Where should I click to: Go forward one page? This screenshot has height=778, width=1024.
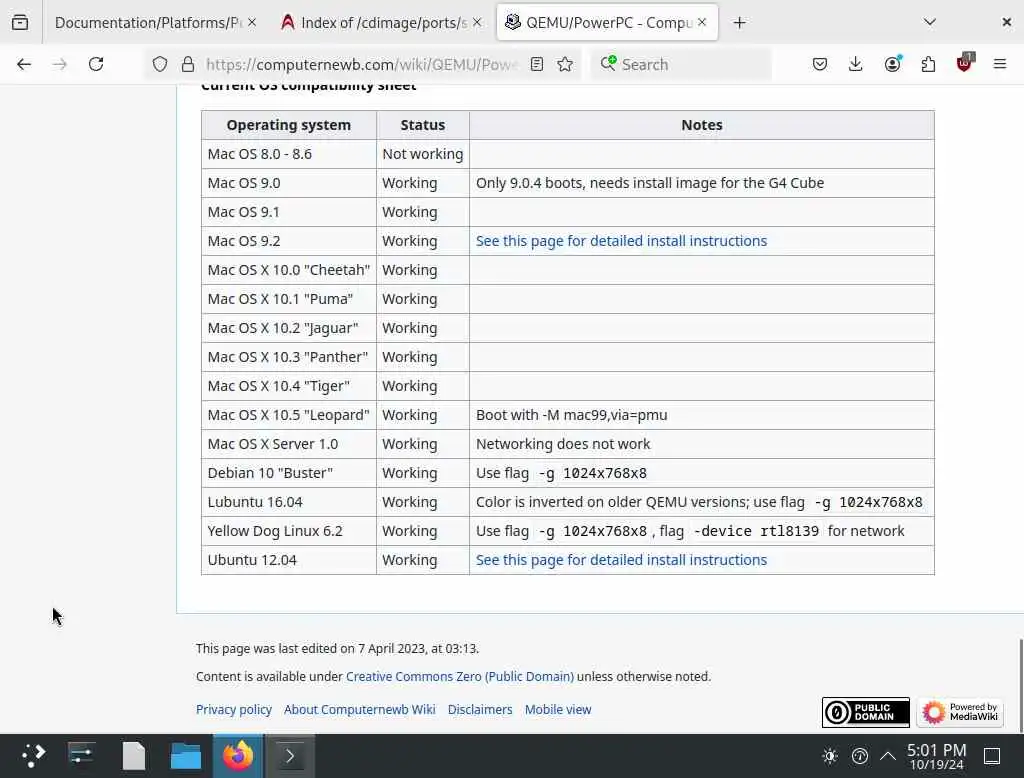[60, 64]
